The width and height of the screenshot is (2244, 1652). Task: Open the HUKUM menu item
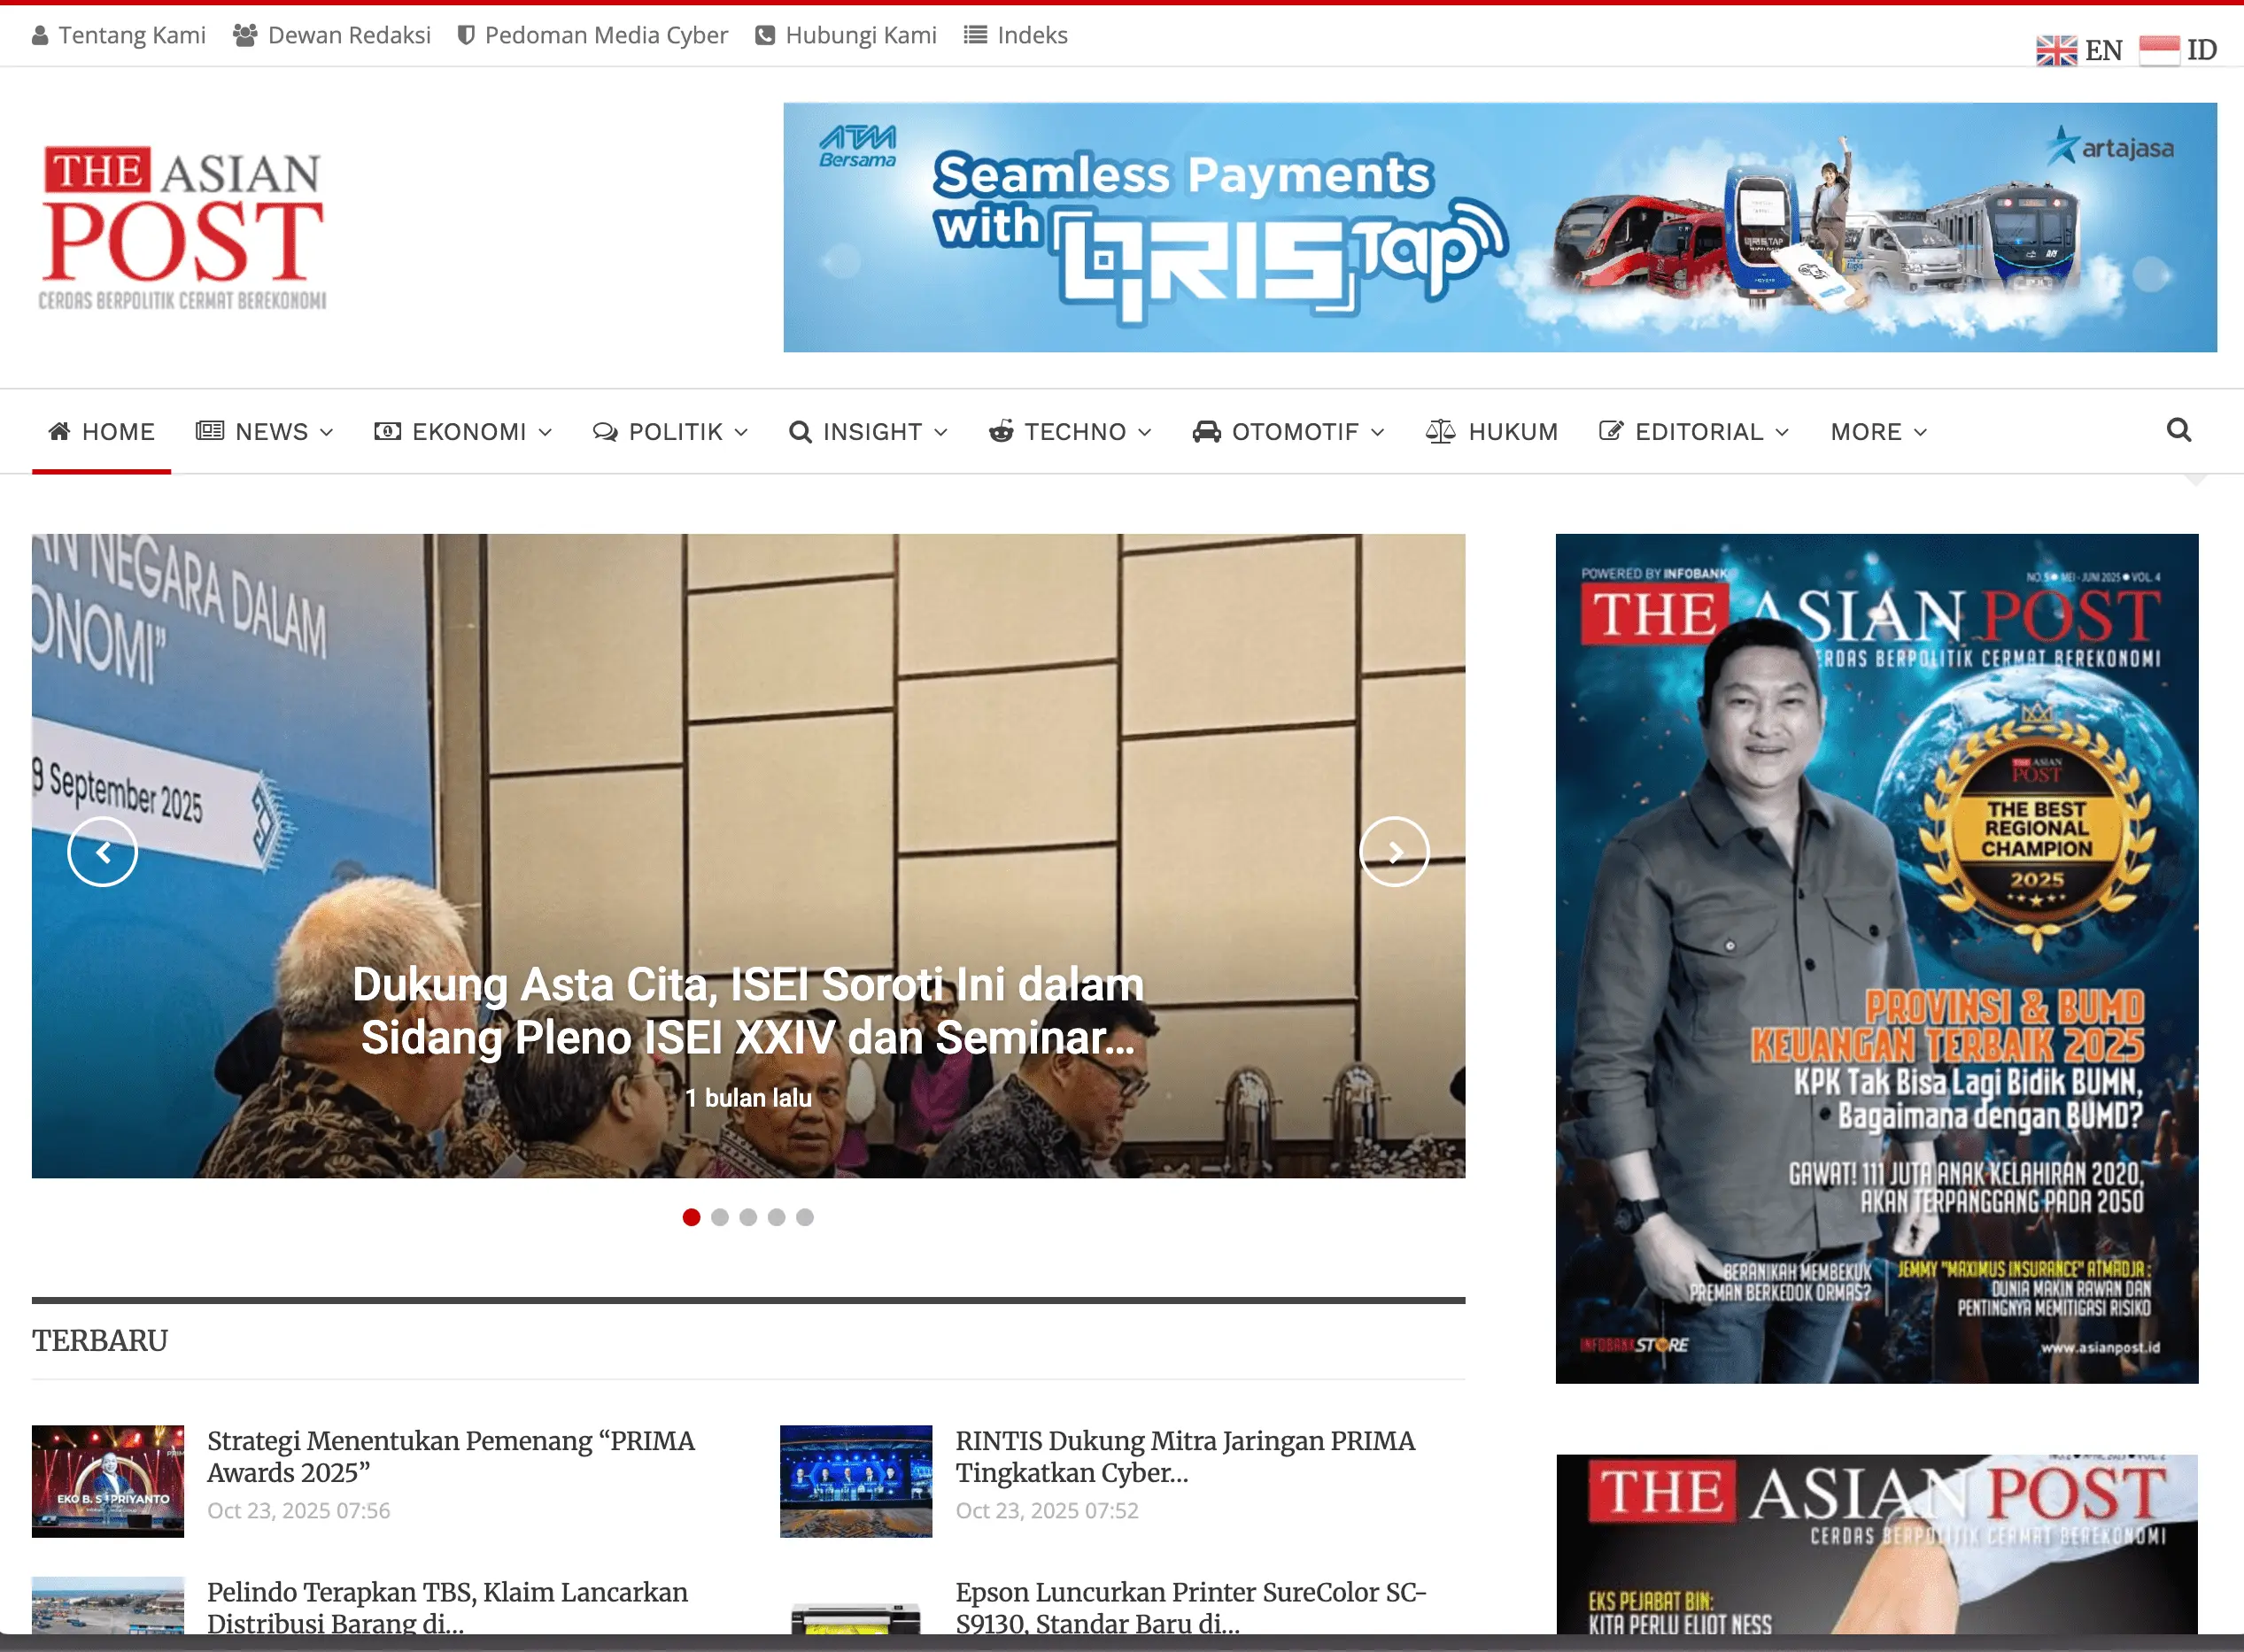pos(1491,432)
